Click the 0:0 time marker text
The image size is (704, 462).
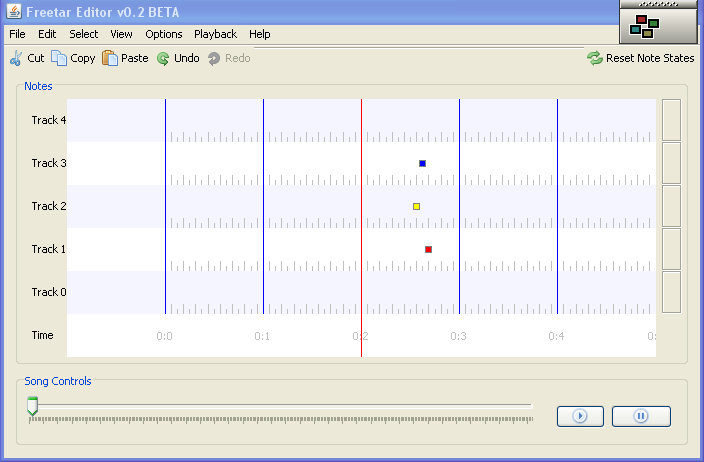164,336
